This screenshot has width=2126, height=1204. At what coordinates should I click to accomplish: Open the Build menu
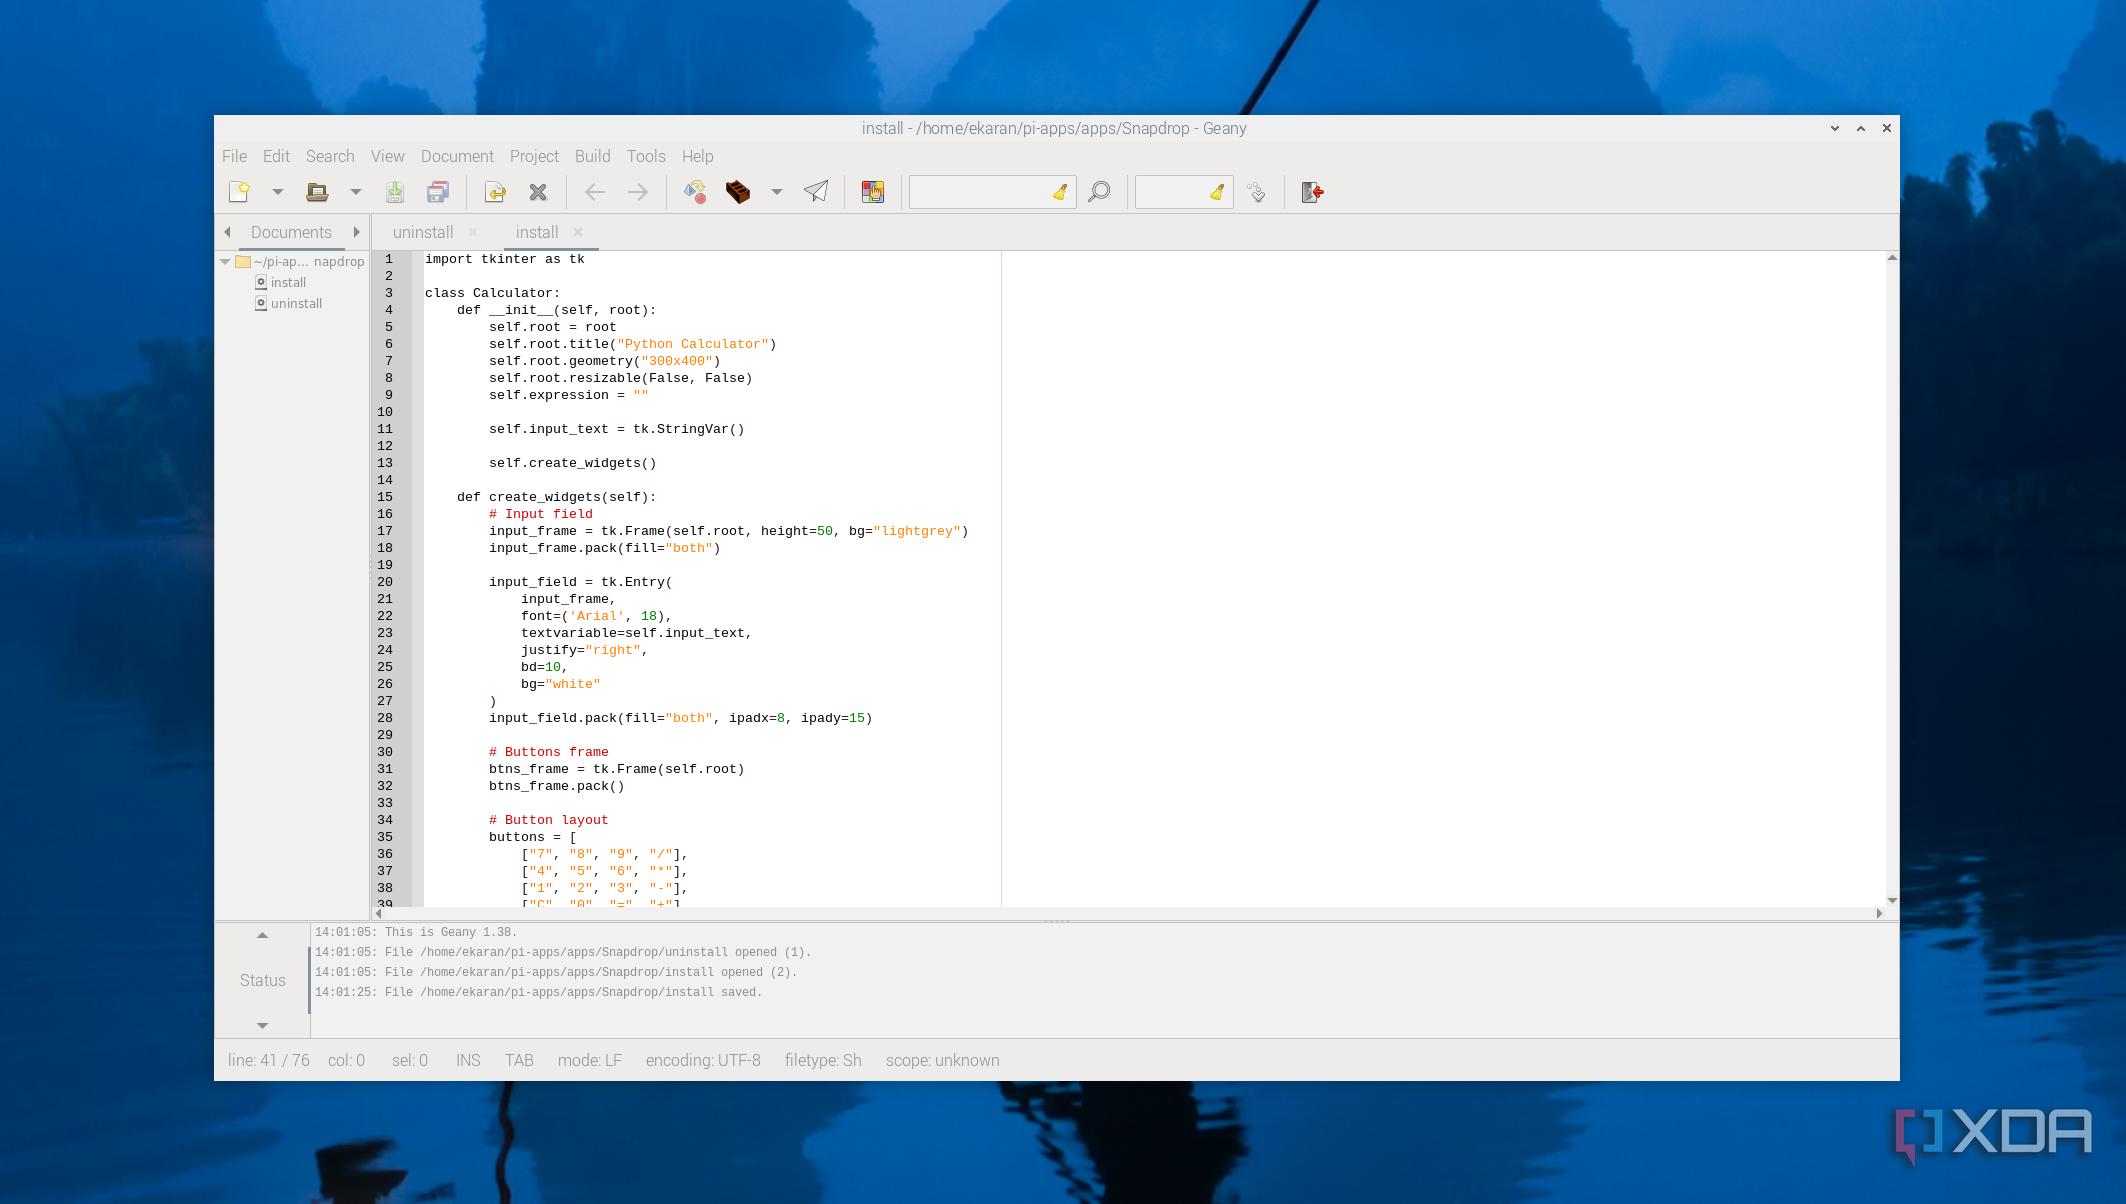[592, 156]
